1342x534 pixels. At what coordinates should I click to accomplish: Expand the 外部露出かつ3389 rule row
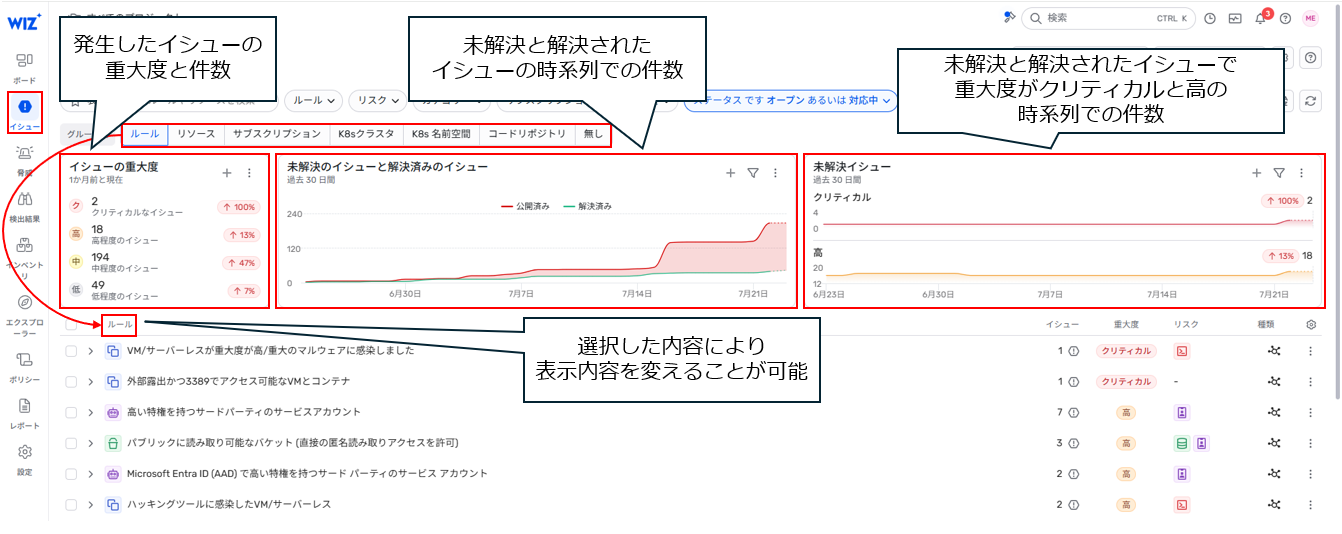coord(90,381)
